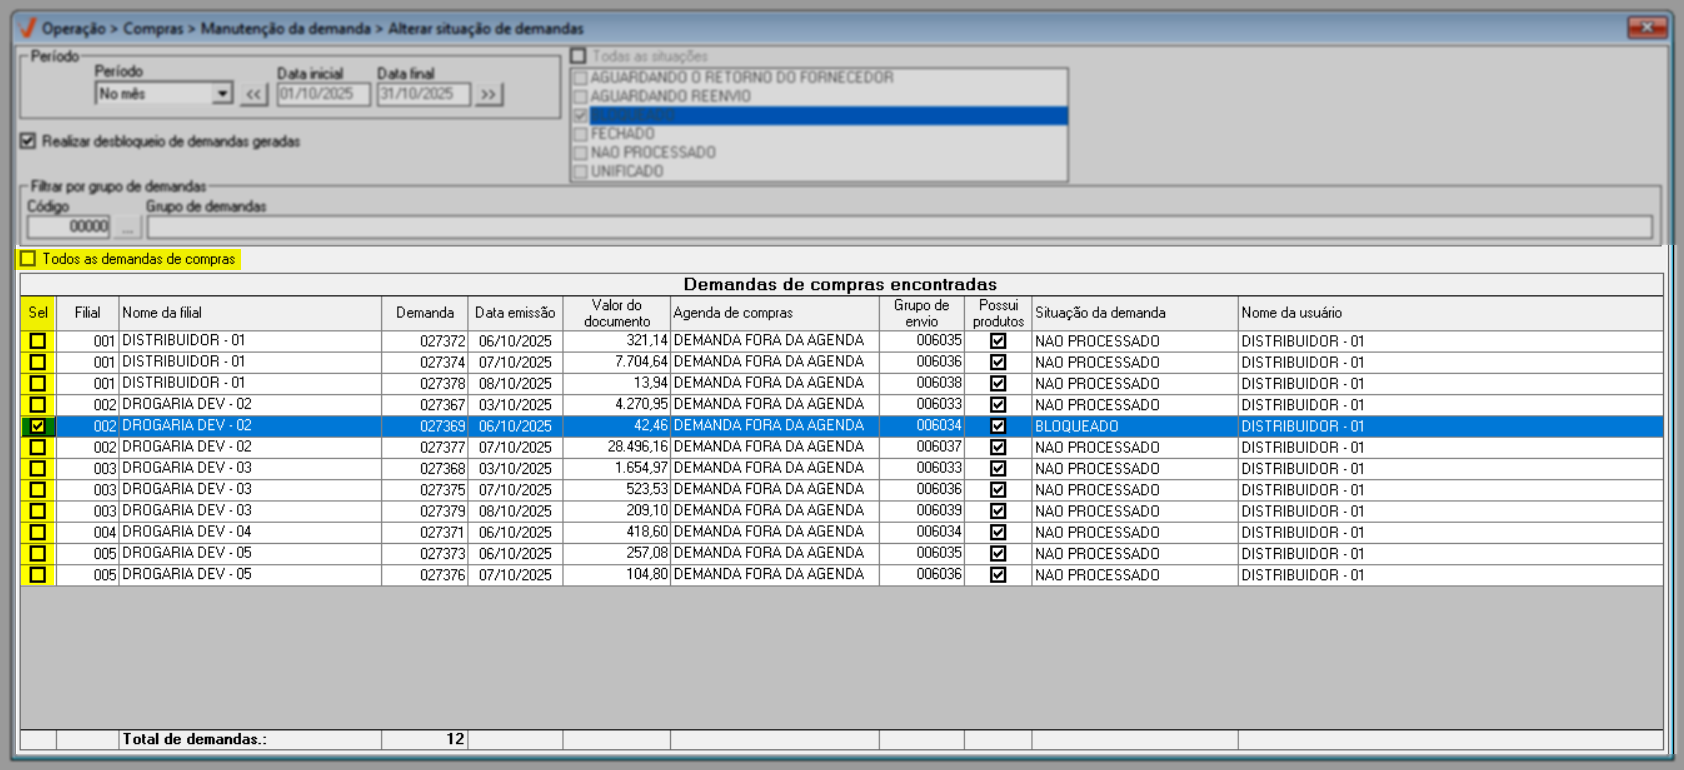
Task: Check the Todas as situações checkbox
Action: 578,56
